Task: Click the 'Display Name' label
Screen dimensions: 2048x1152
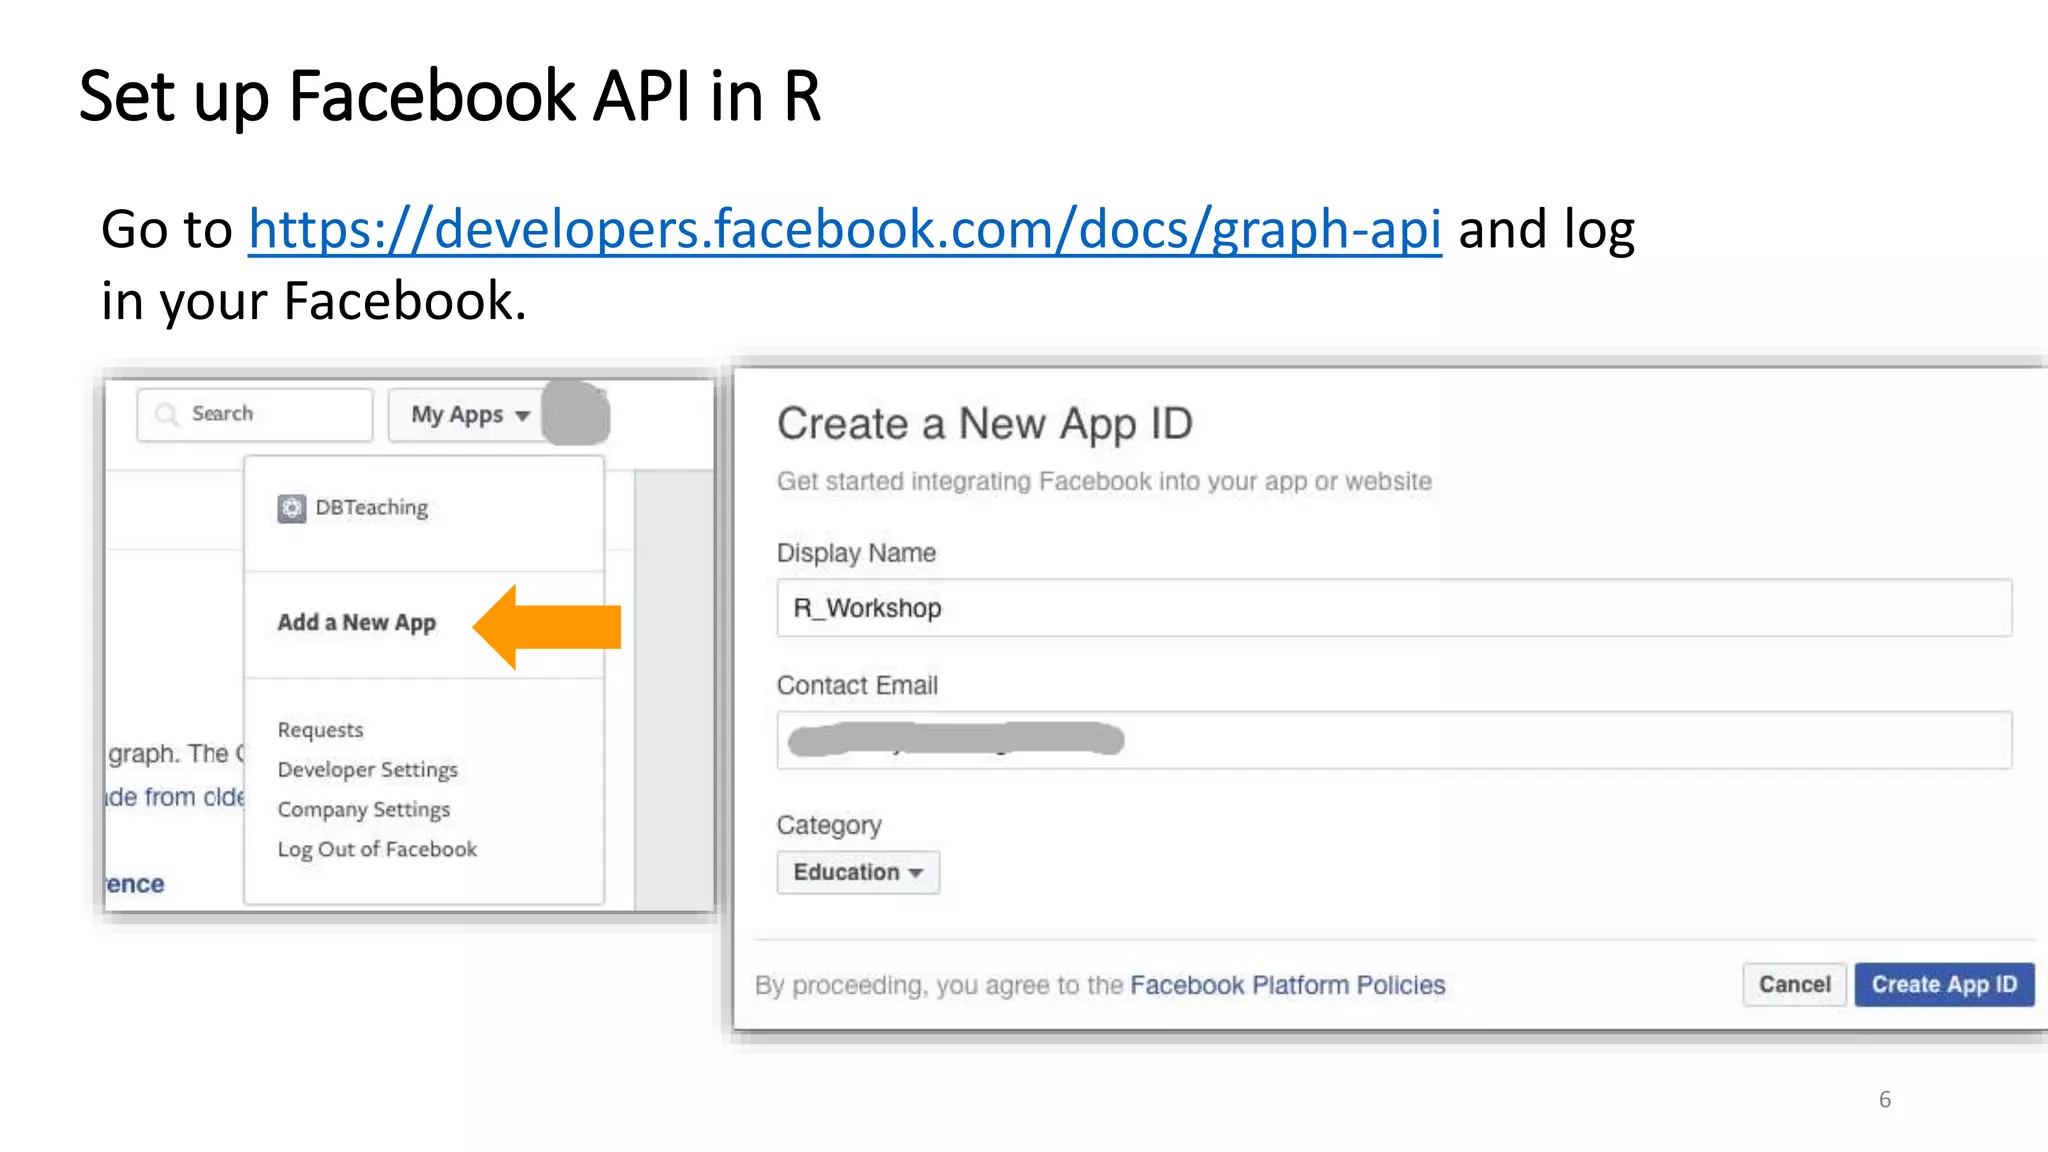Action: tap(856, 553)
